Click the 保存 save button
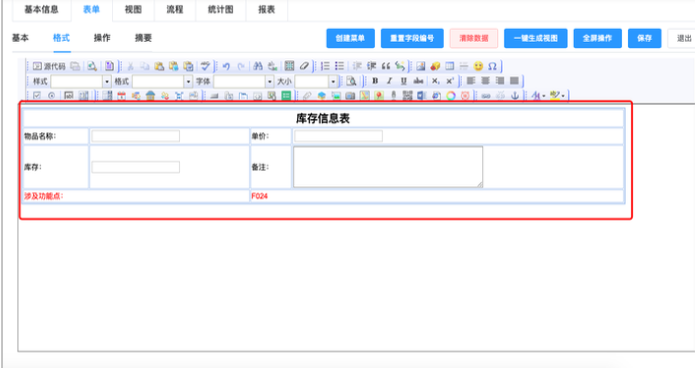The height and width of the screenshot is (368, 695). [644, 39]
